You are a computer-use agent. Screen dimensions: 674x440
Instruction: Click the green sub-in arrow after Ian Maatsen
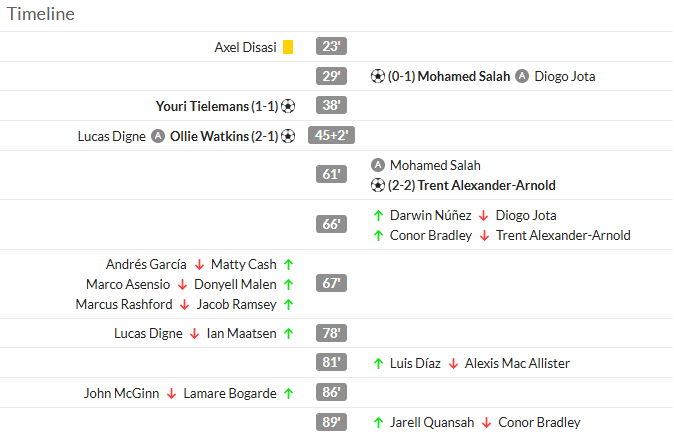pos(288,333)
